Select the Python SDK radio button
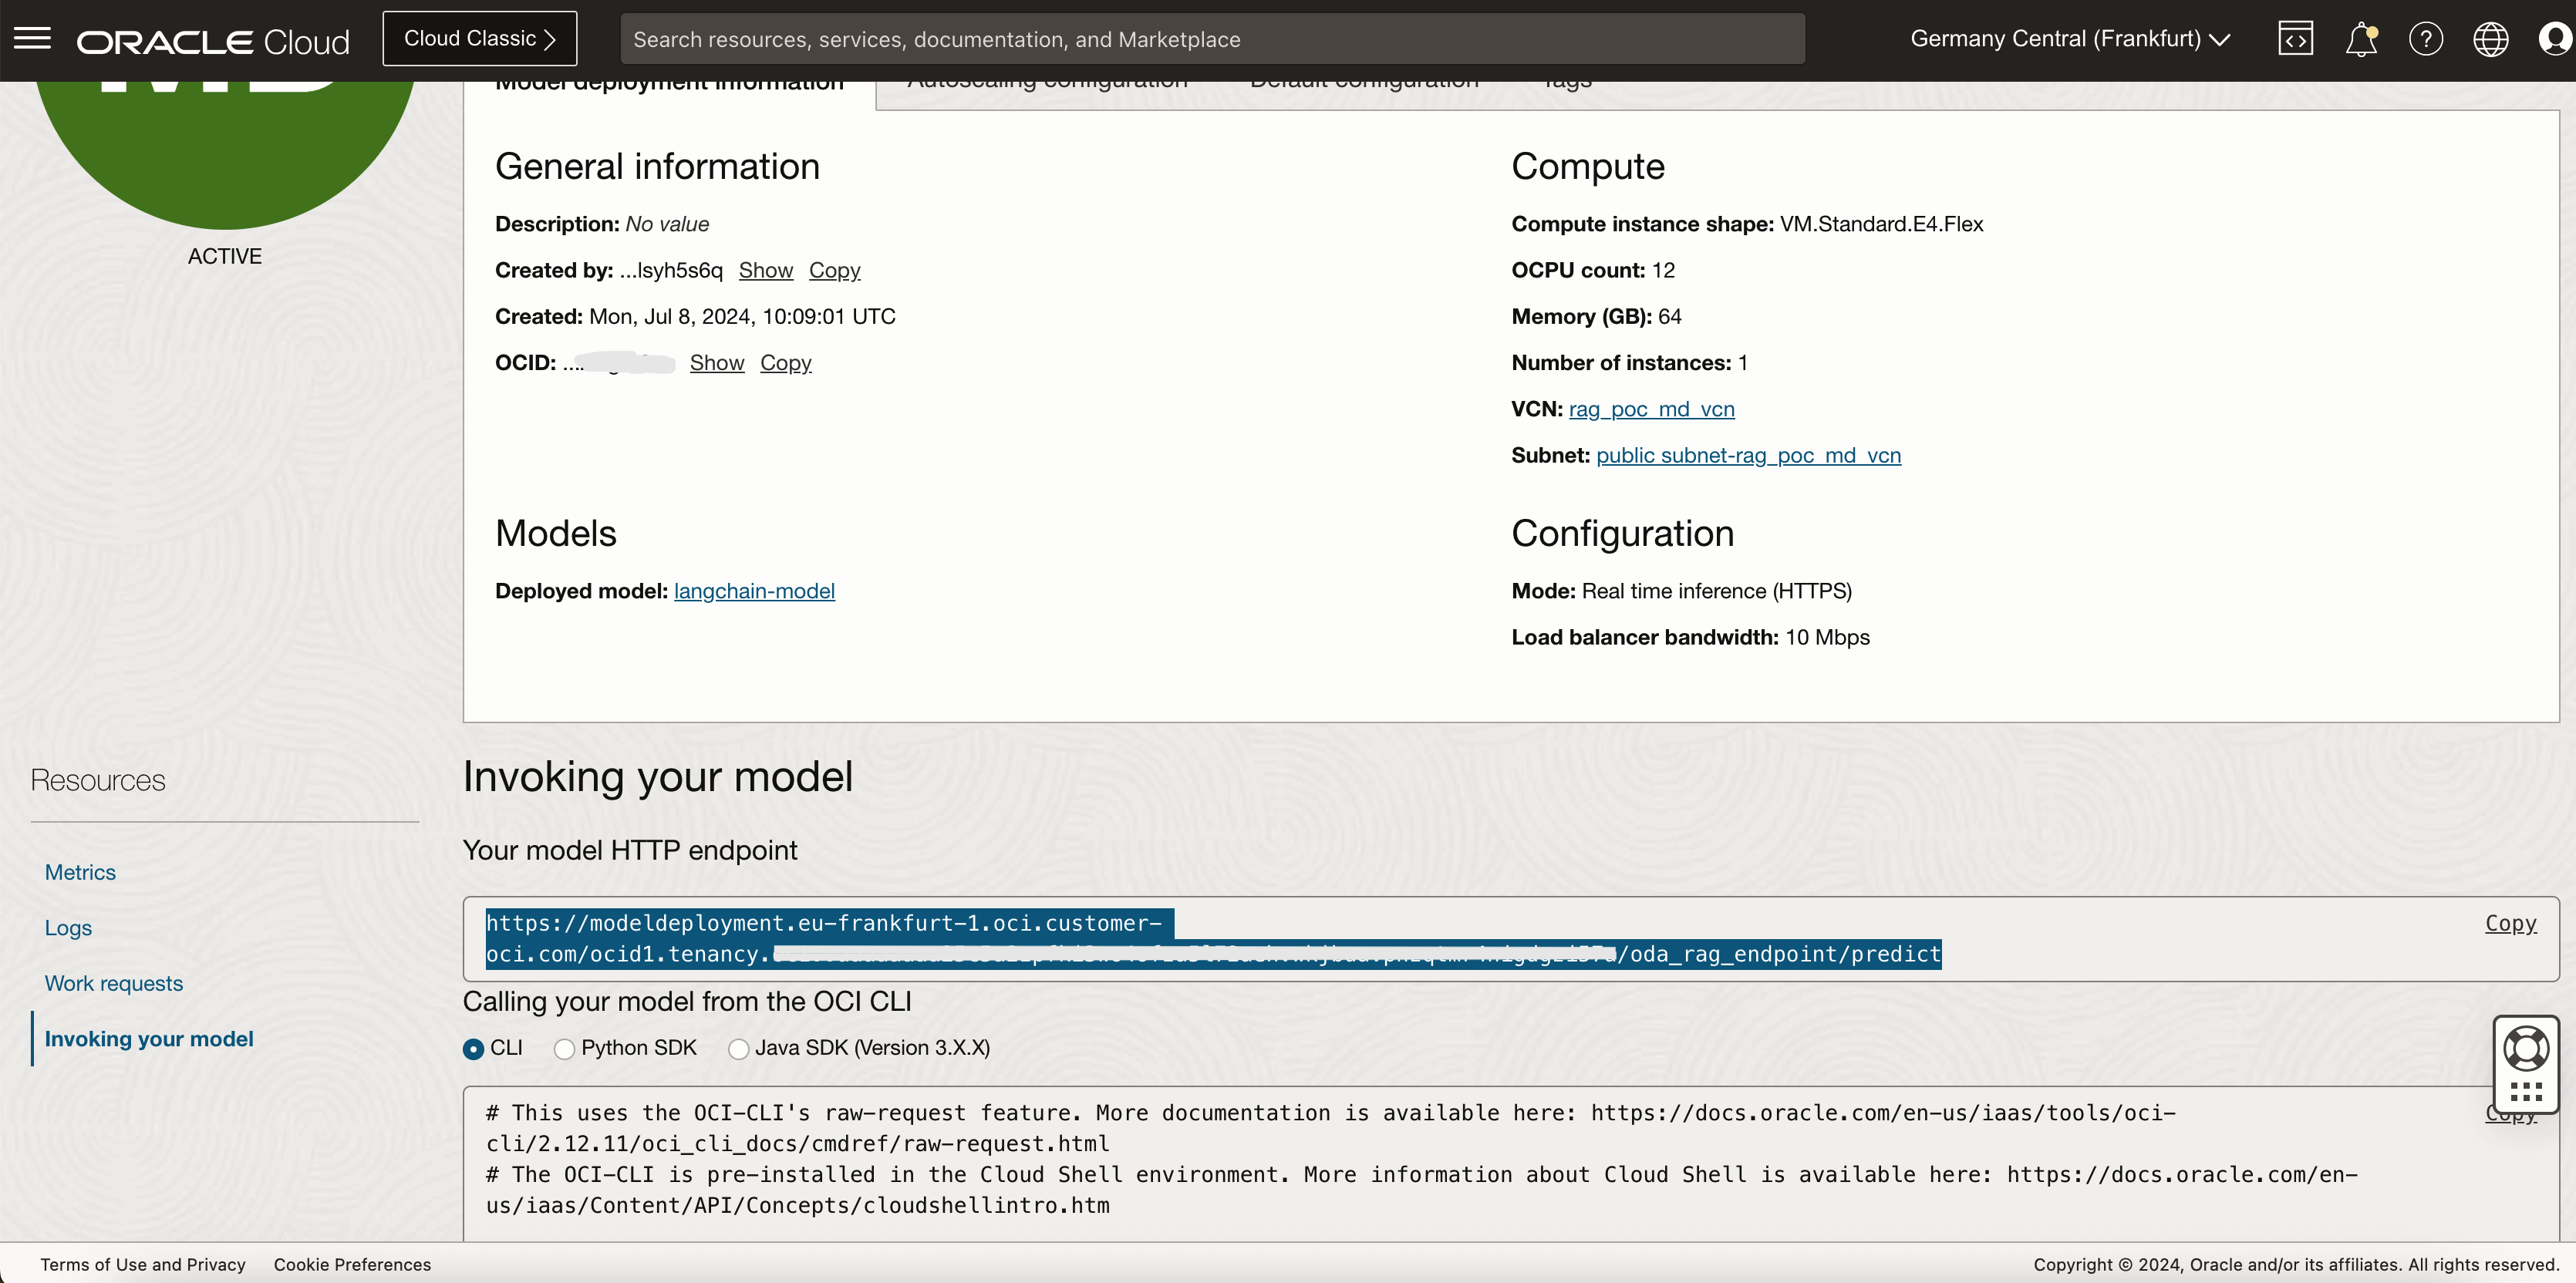 tap(565, 1049)
